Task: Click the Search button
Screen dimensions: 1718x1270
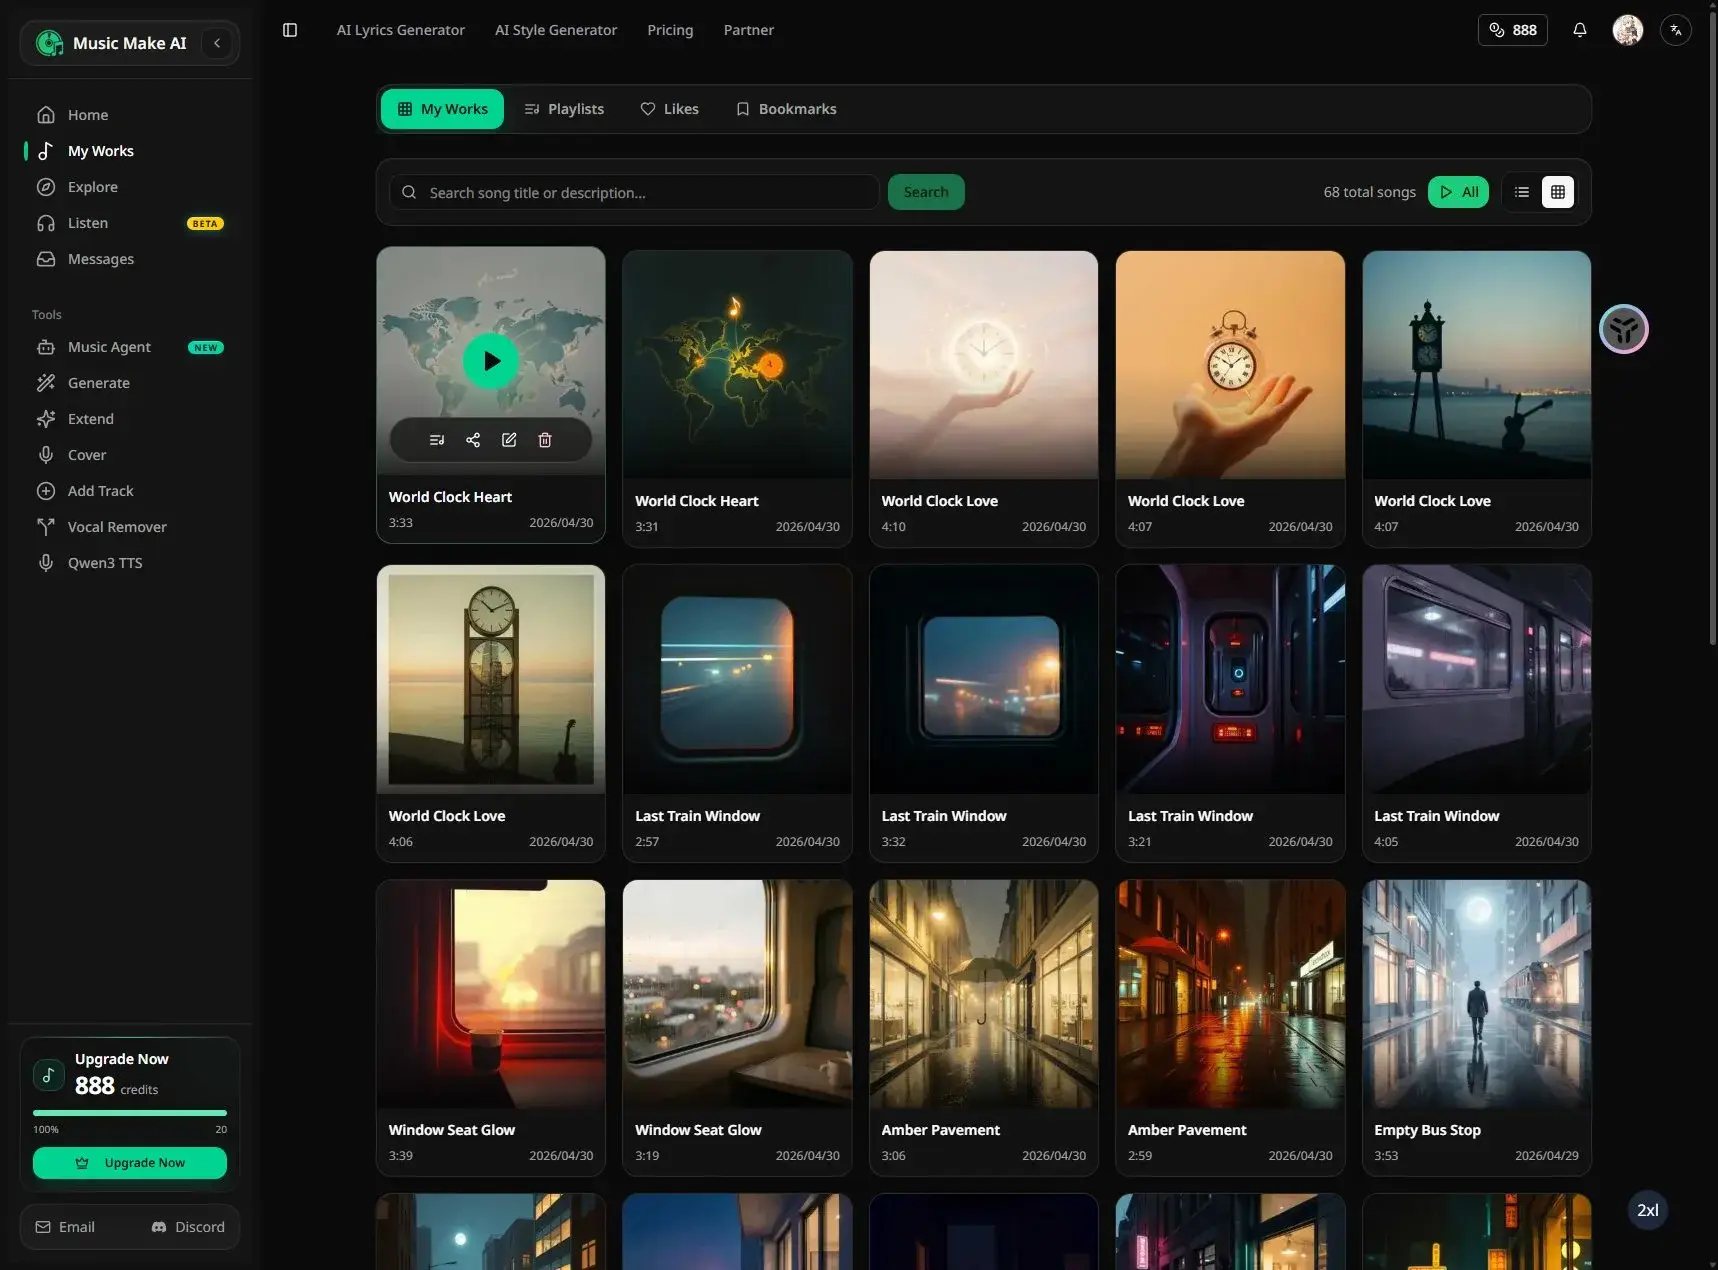Action: (926, 192)
